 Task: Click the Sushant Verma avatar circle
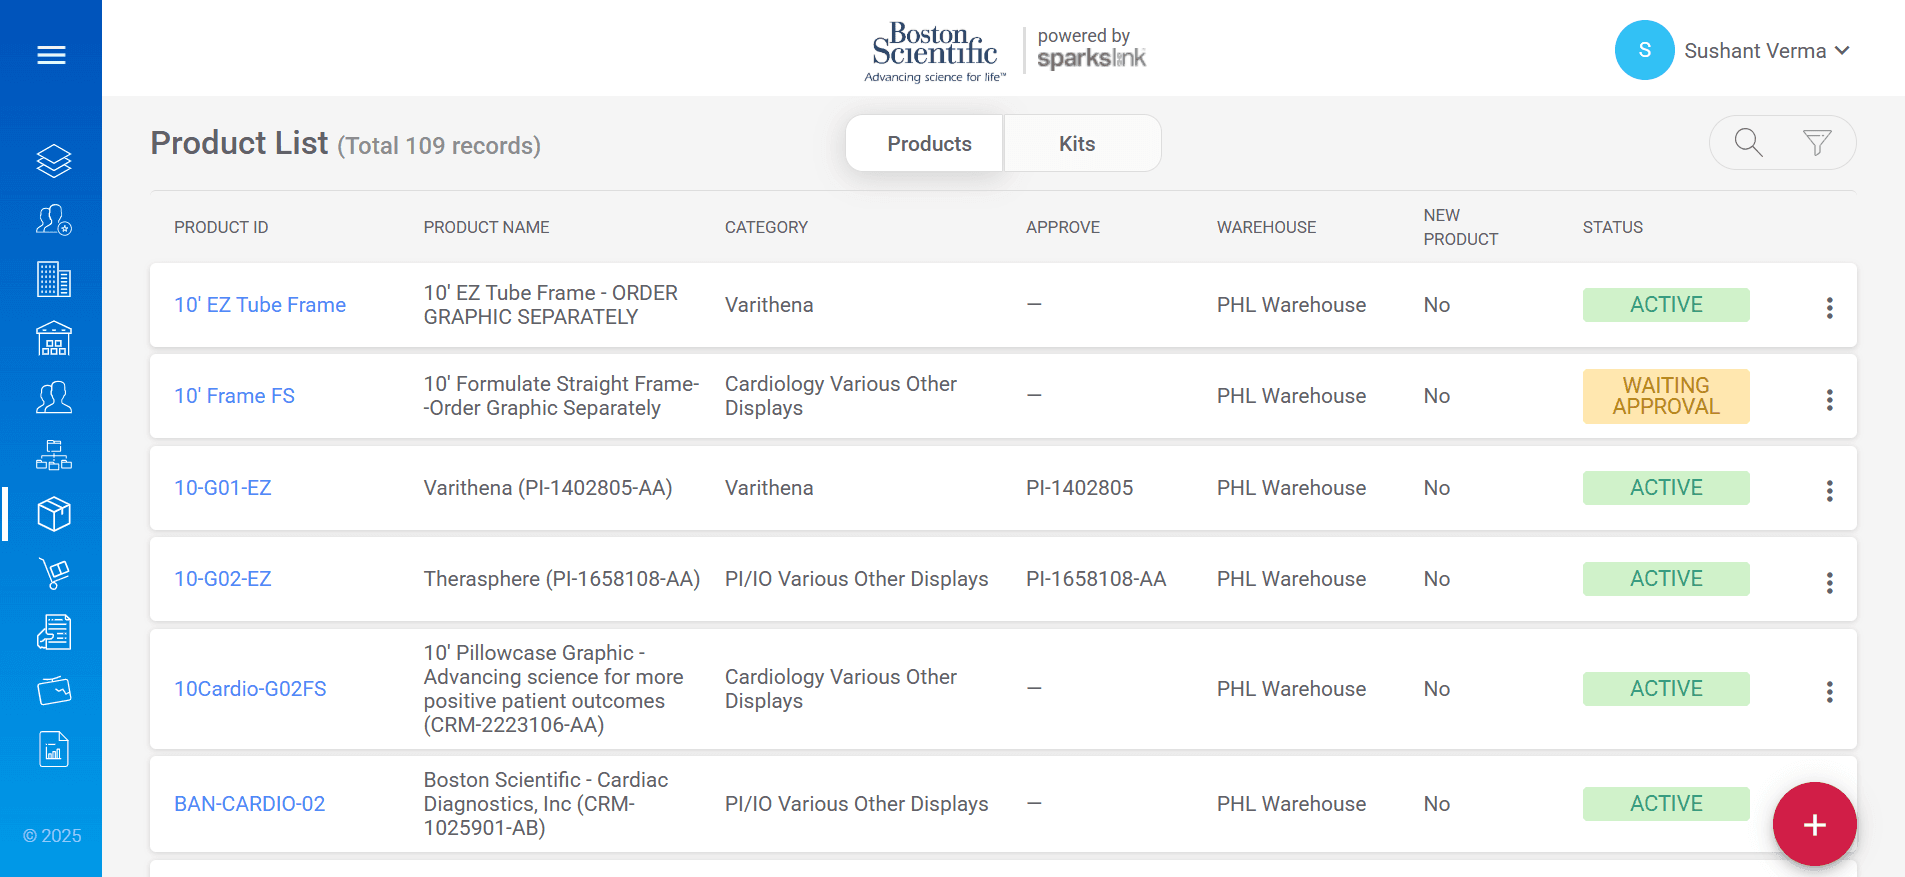(x=1644, y=50)
